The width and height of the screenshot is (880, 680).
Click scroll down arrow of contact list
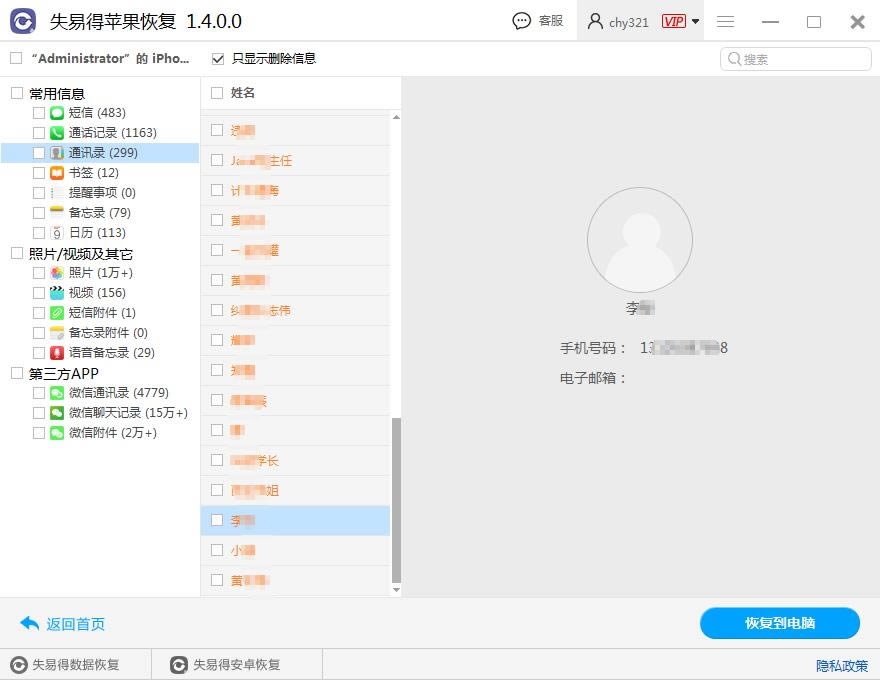(396, 590)
